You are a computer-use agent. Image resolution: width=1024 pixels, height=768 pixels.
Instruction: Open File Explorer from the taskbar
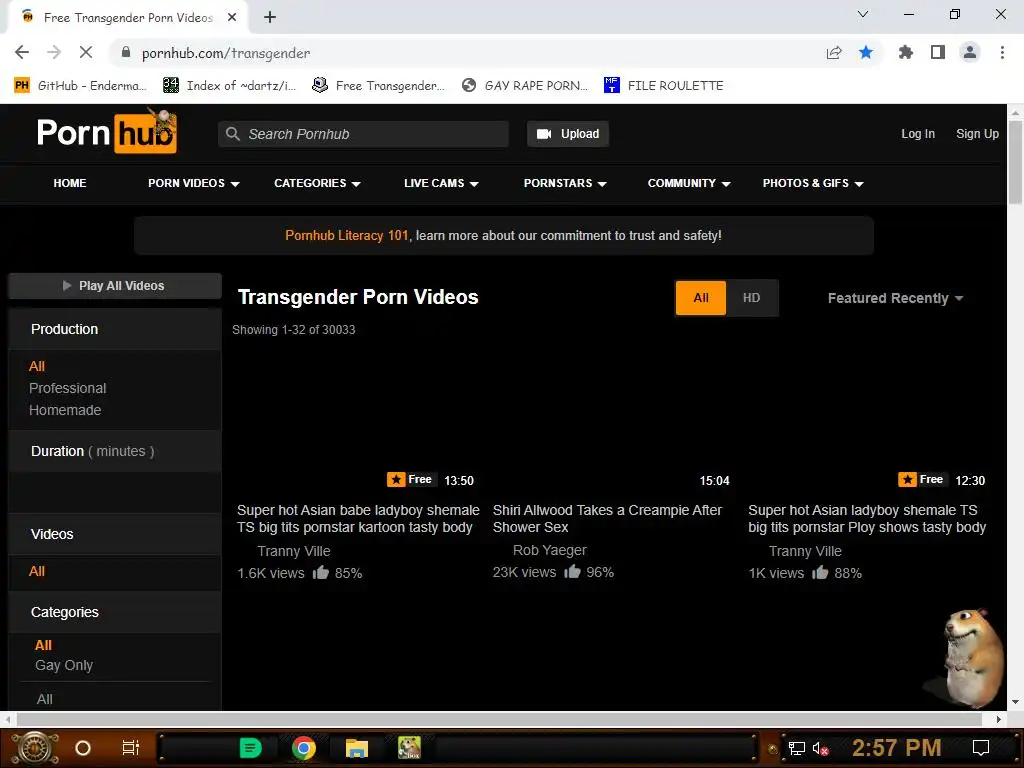click(357, 748)
